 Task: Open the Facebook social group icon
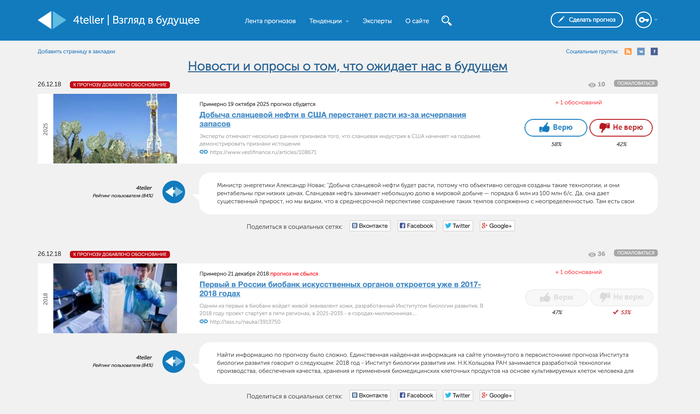[x=654, y=50]
